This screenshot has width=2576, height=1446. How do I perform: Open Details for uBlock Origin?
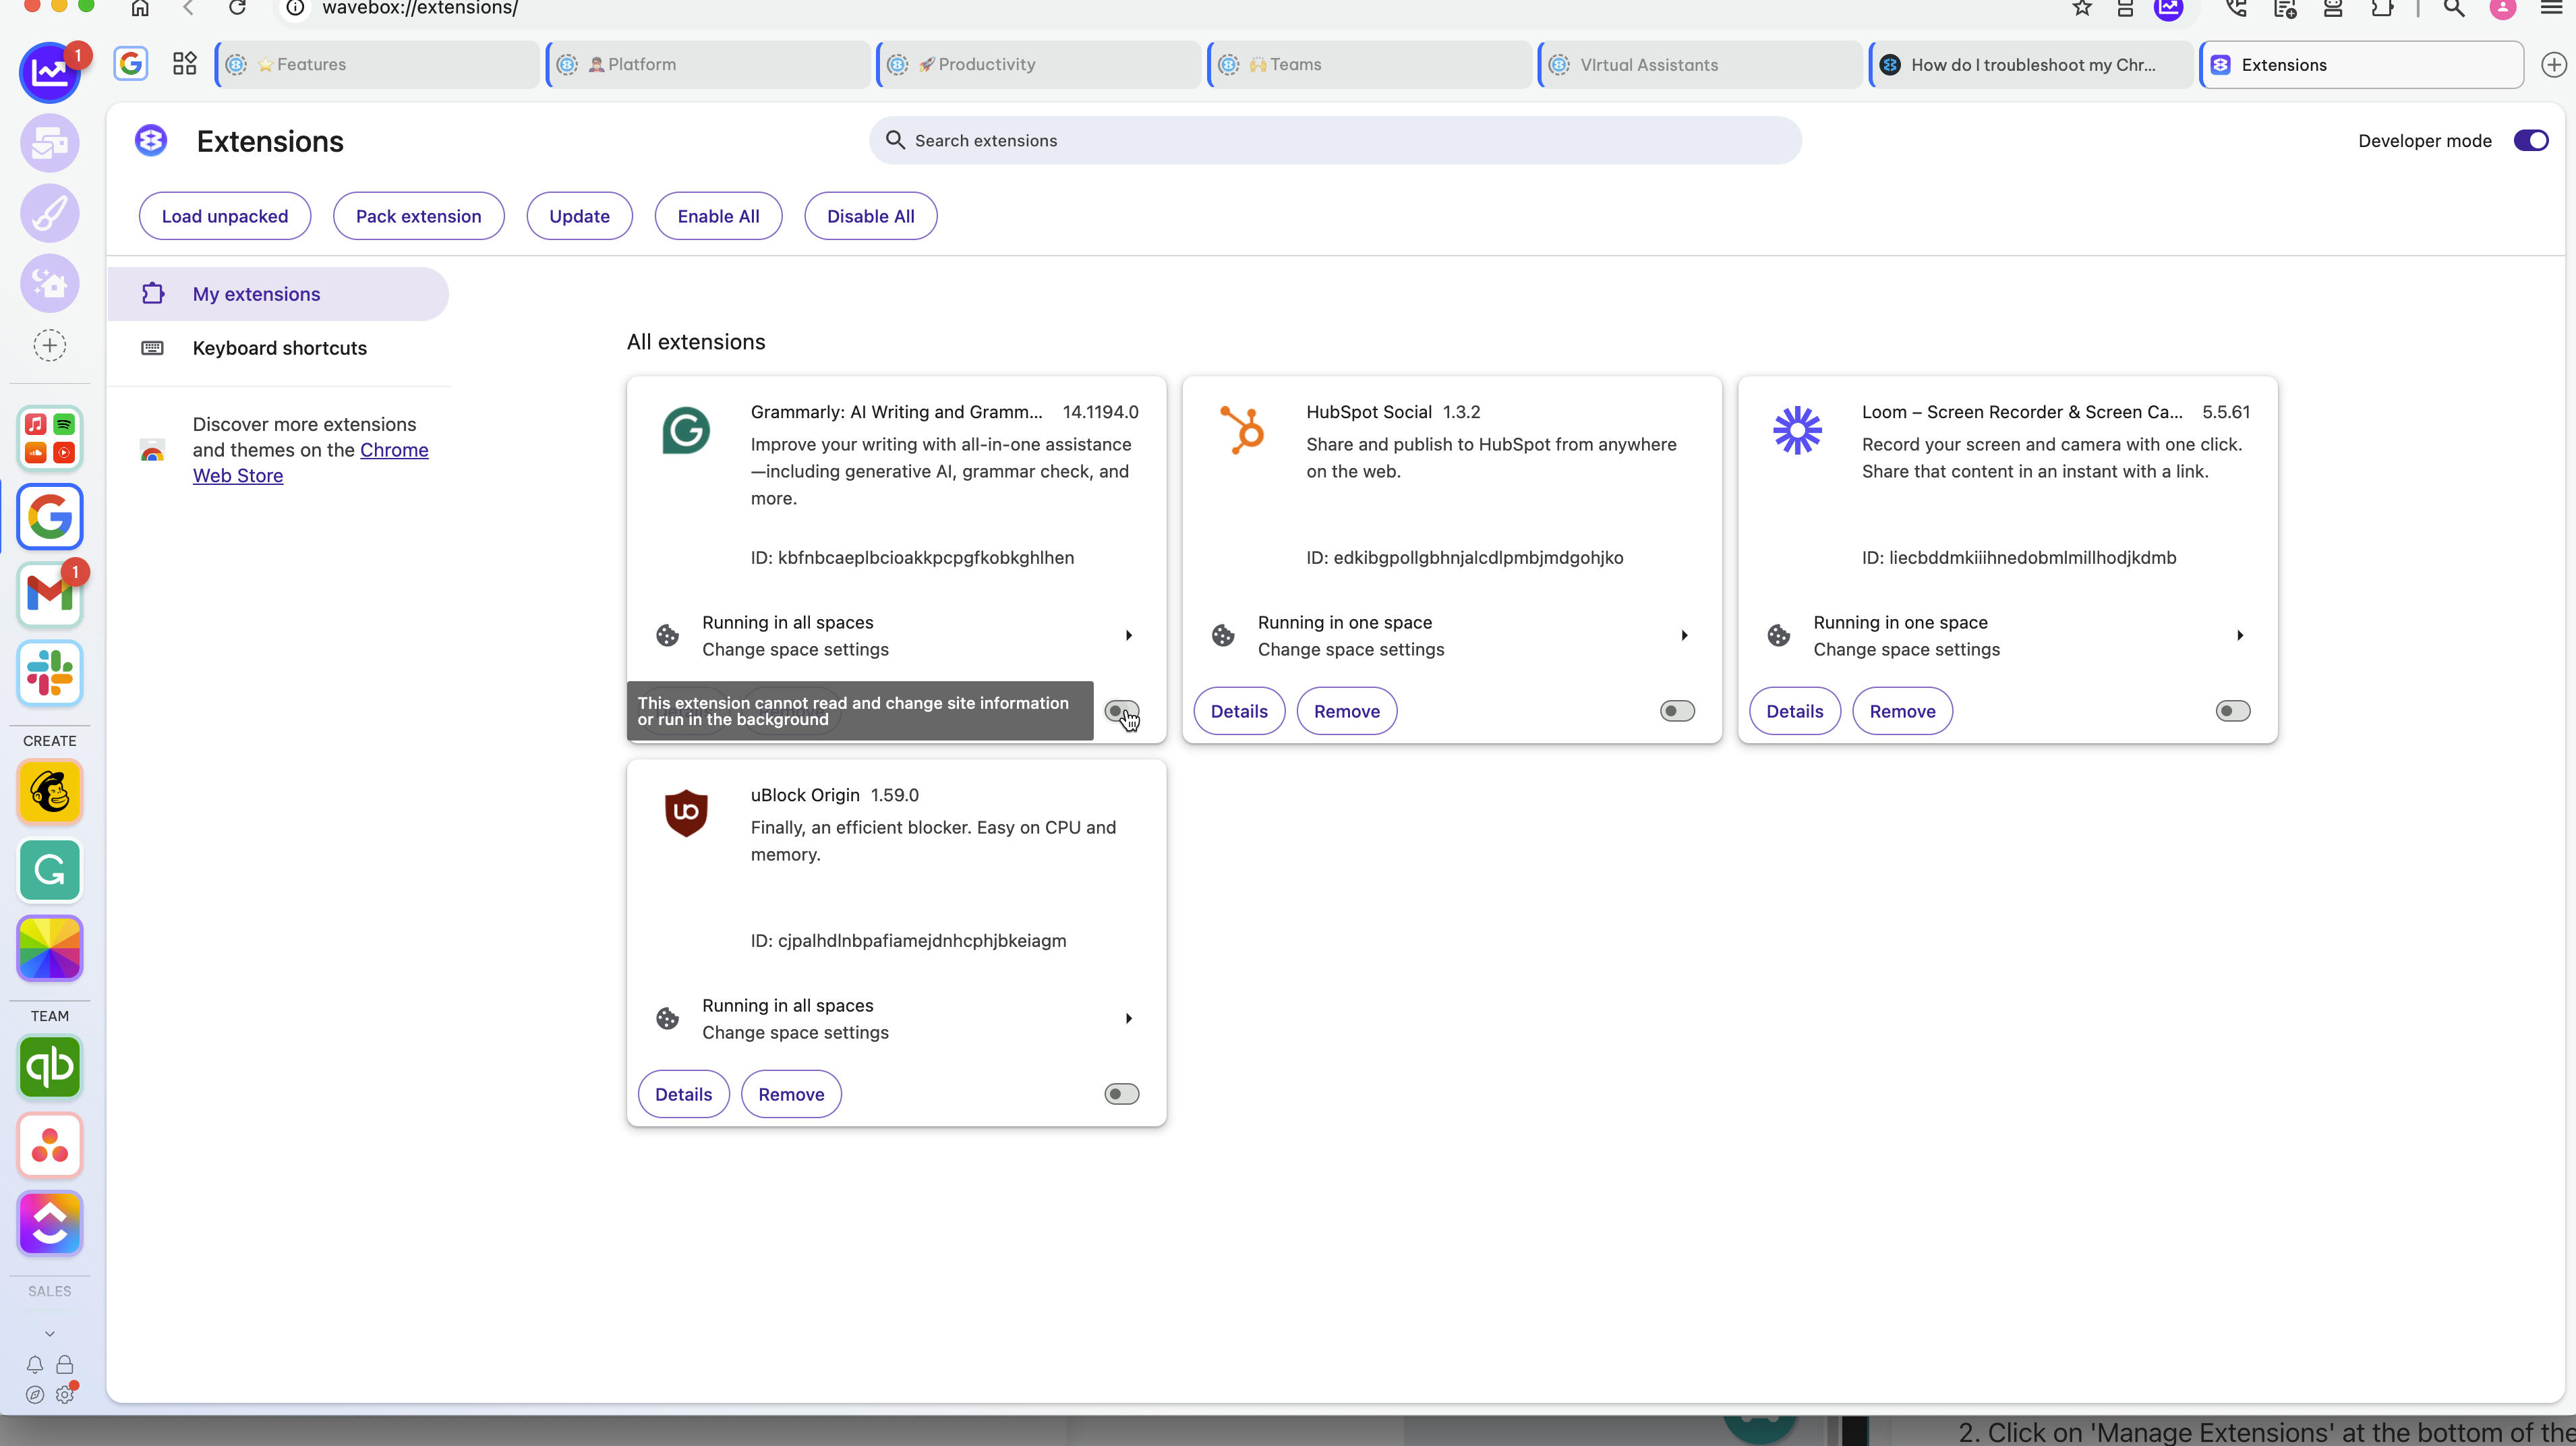click(683, 1094)
